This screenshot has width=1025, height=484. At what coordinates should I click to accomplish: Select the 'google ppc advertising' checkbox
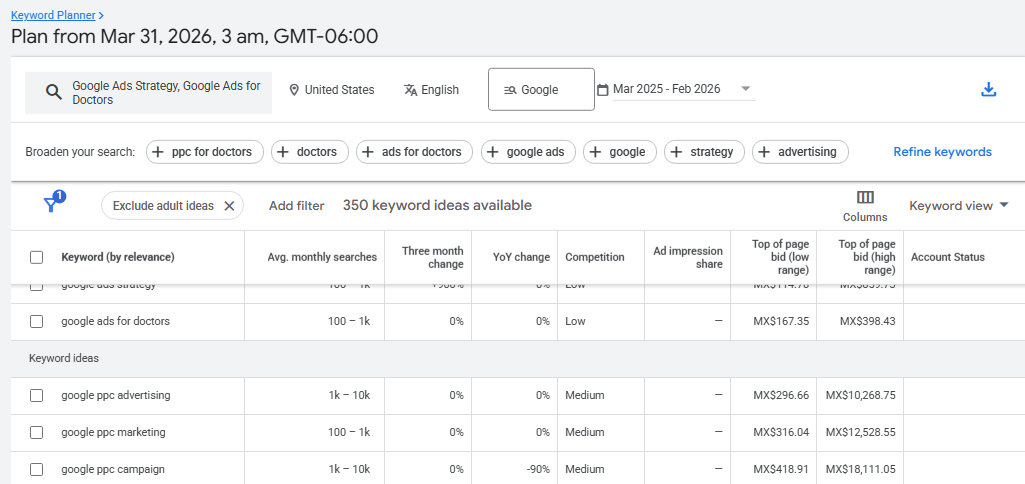(x=37, y=395)
